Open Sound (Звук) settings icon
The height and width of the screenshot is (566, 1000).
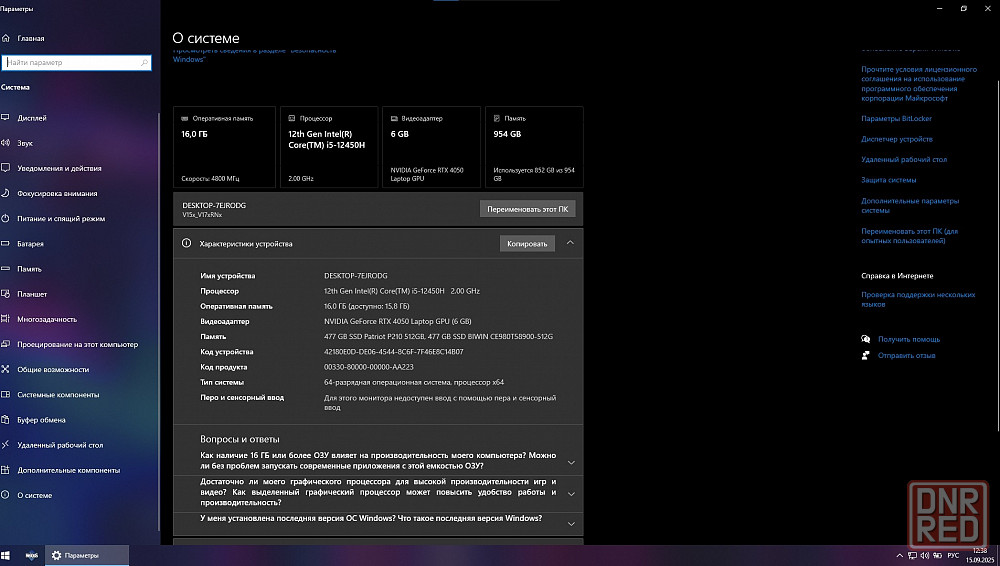coord(6,143)
